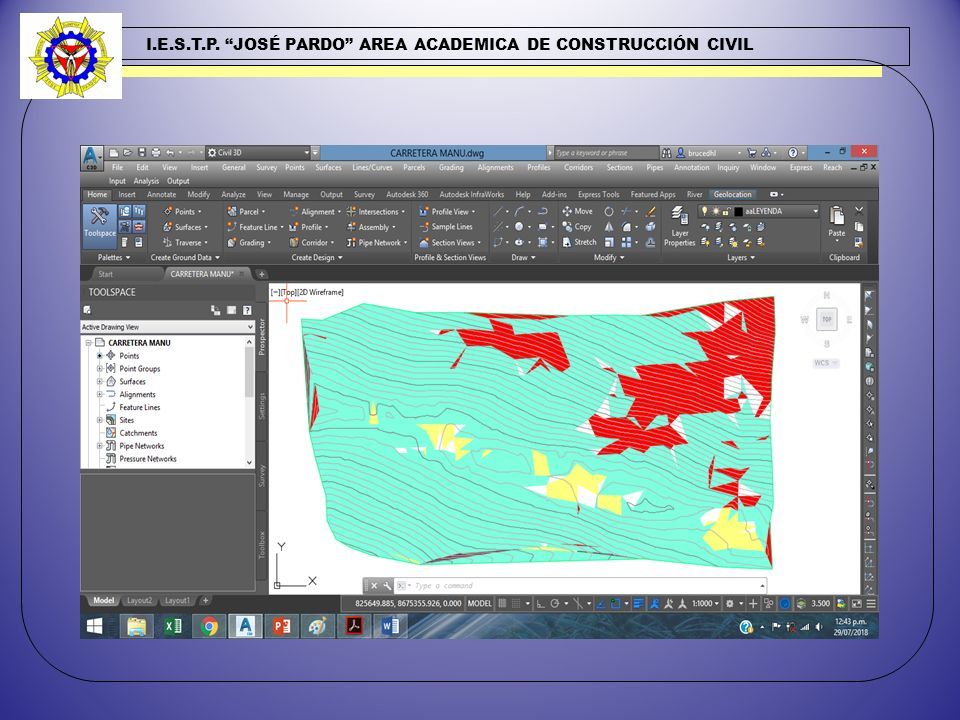Open the Corridors menu
960x720 pixels.
[578, 168]
